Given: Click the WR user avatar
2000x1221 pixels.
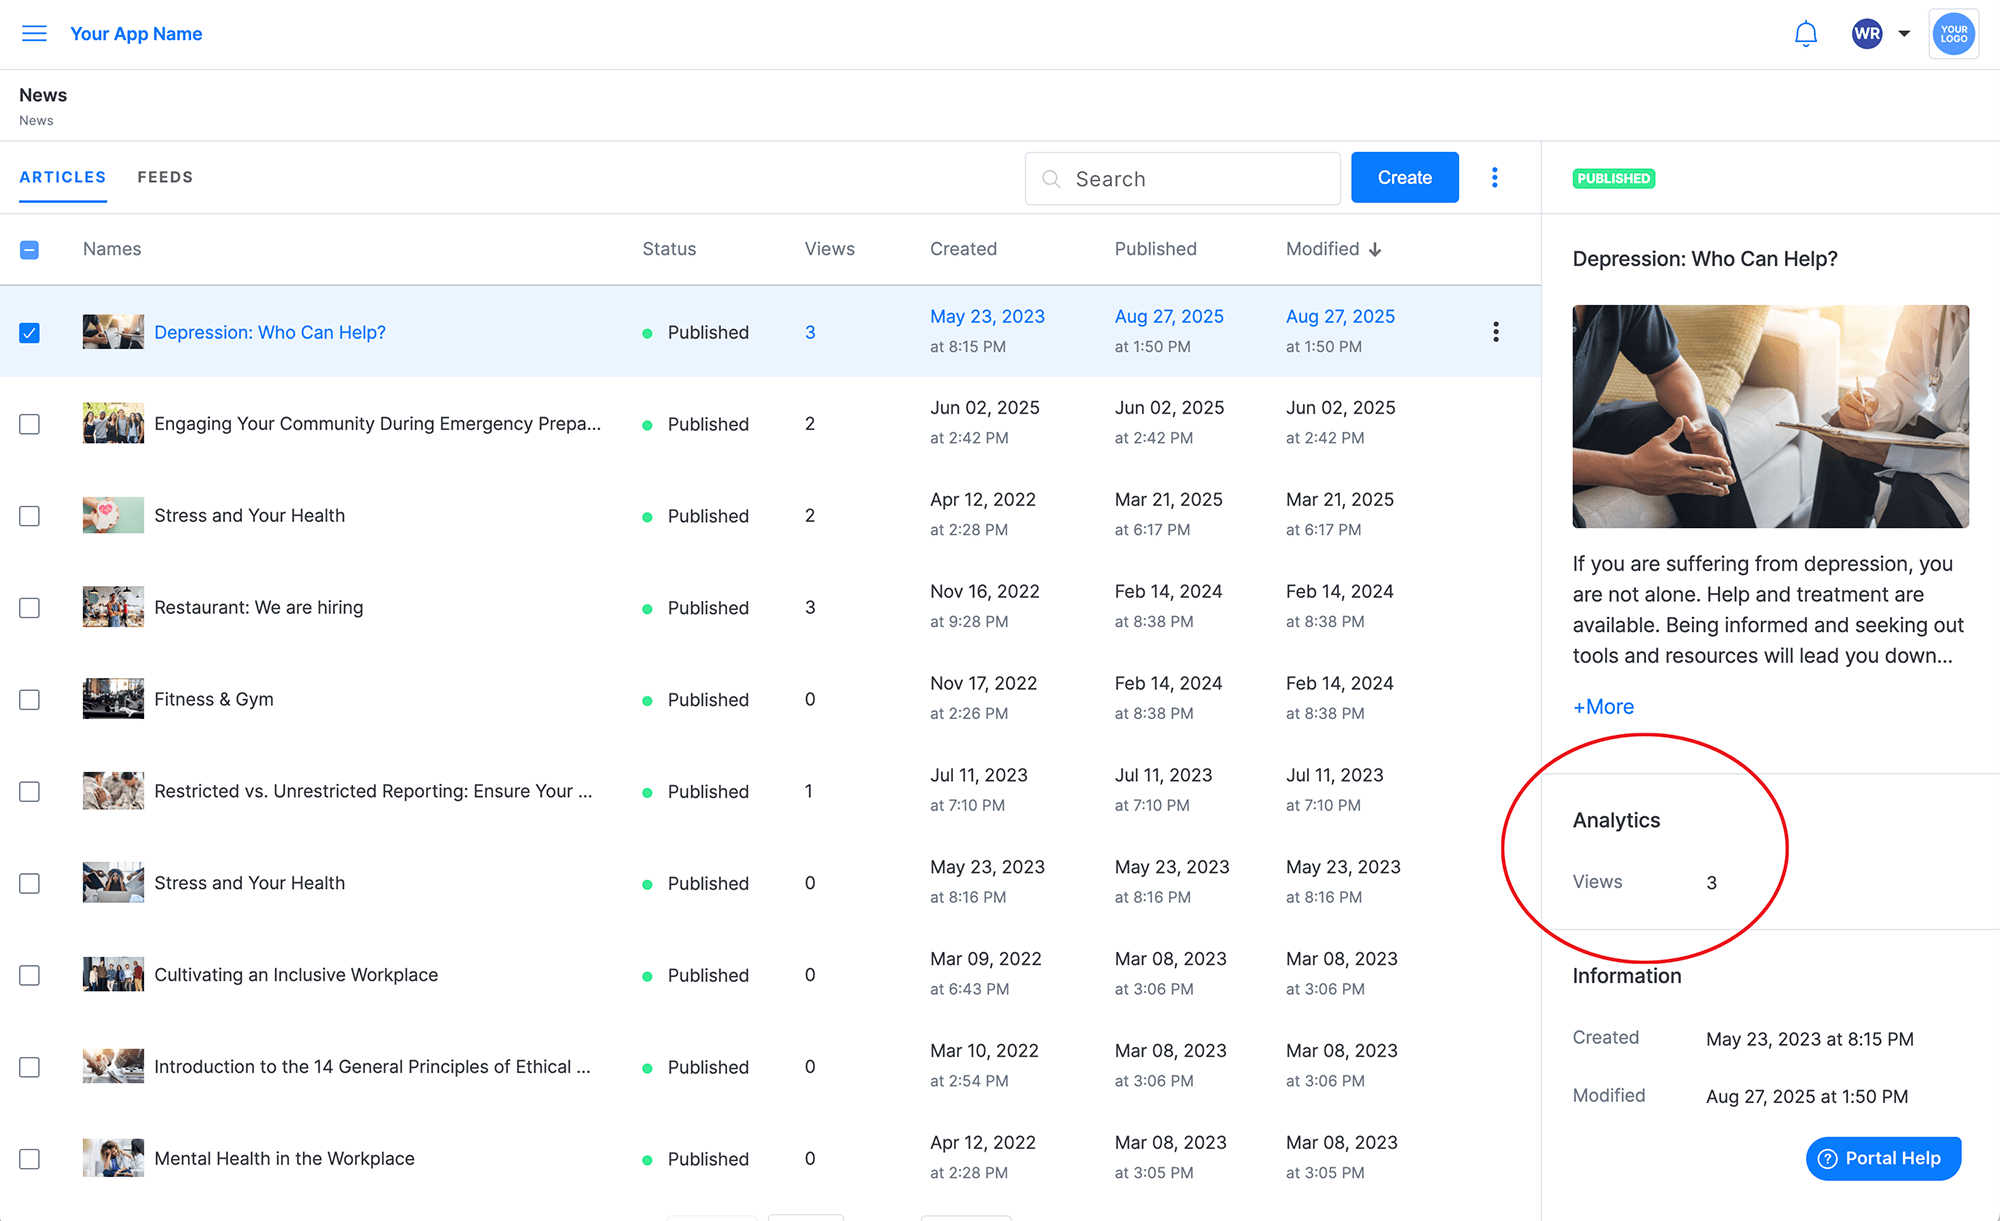Looking at the screenshot, I should click(1866, 34).
